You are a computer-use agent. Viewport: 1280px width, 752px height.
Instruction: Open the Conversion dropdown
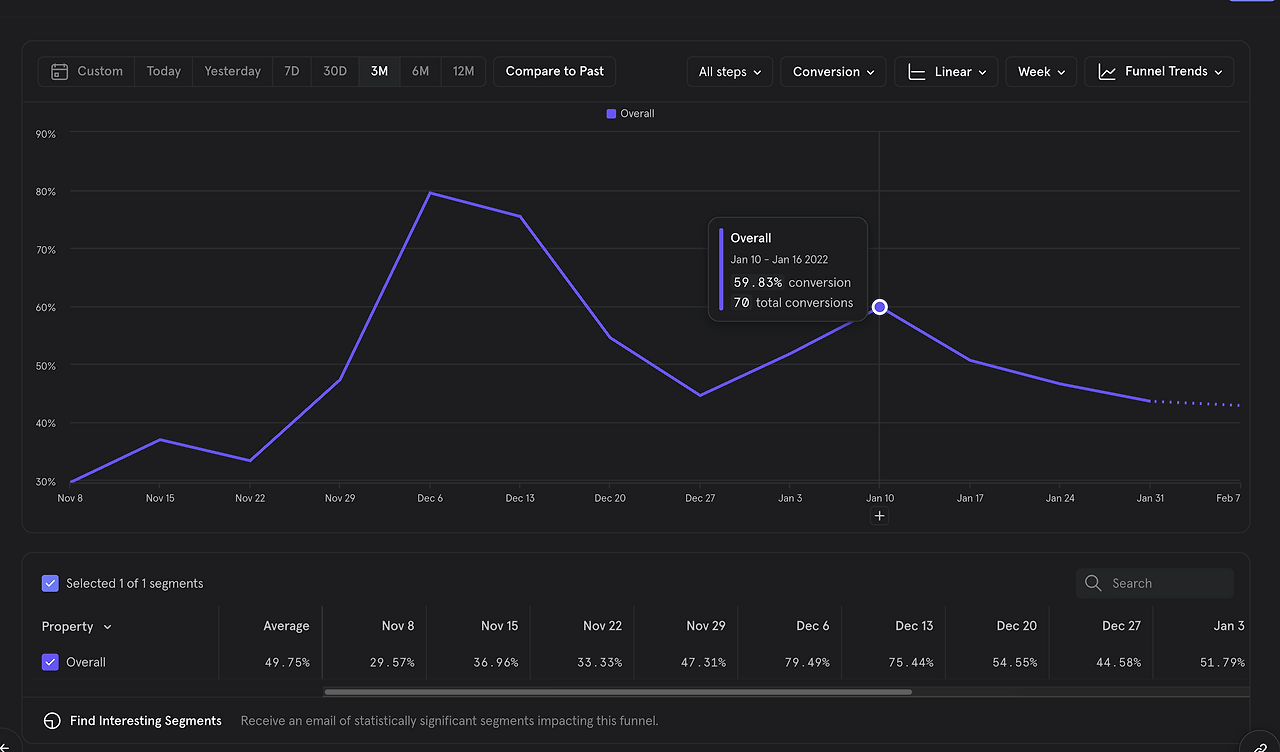click(x=833, y=72)
